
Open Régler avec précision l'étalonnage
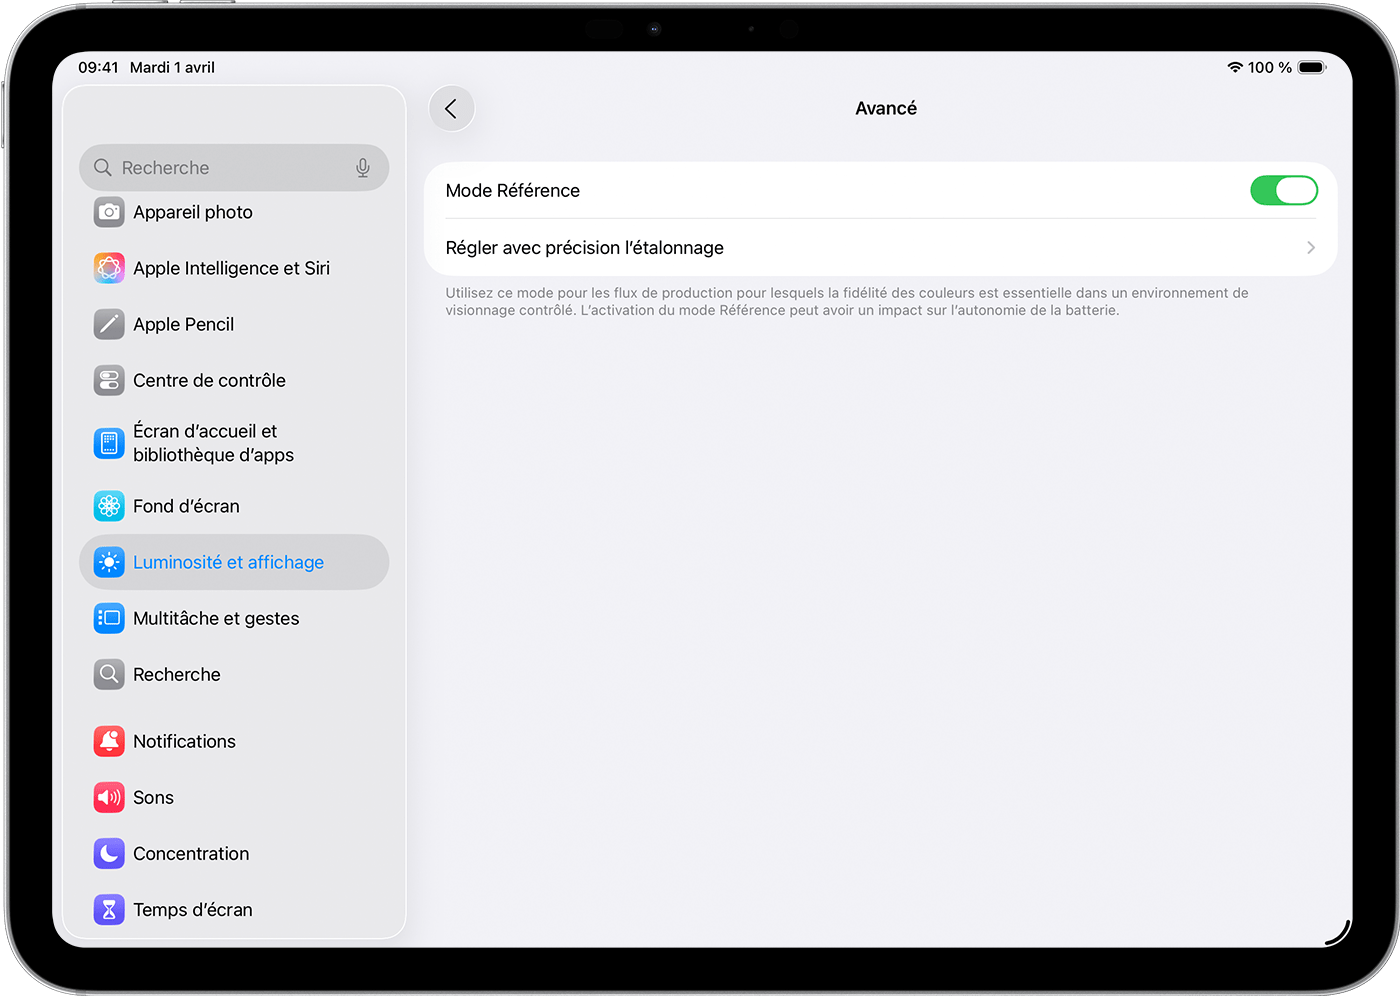coord(584,248)
